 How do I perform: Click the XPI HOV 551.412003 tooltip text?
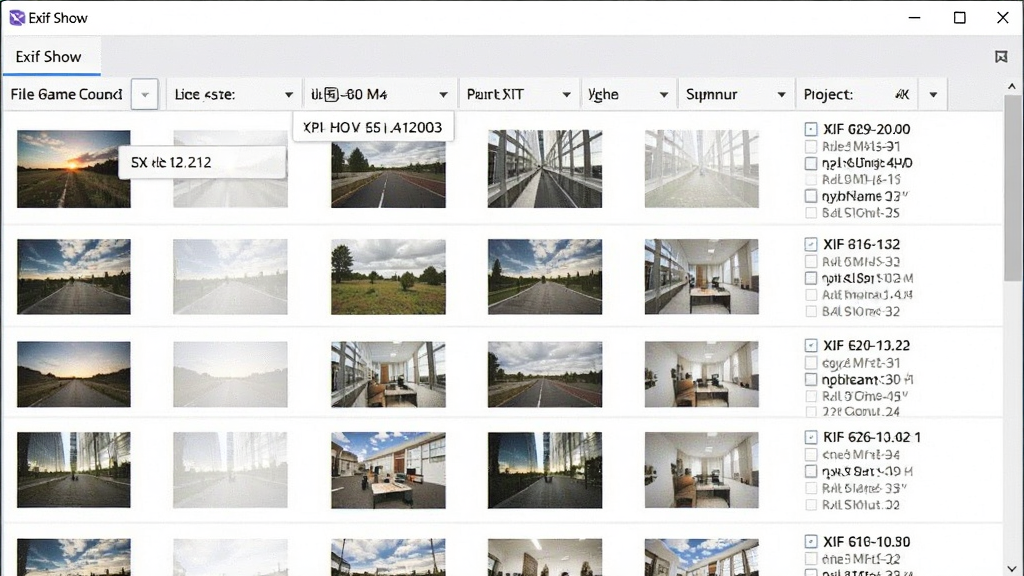pyautogui.click(x=372, y=127)
